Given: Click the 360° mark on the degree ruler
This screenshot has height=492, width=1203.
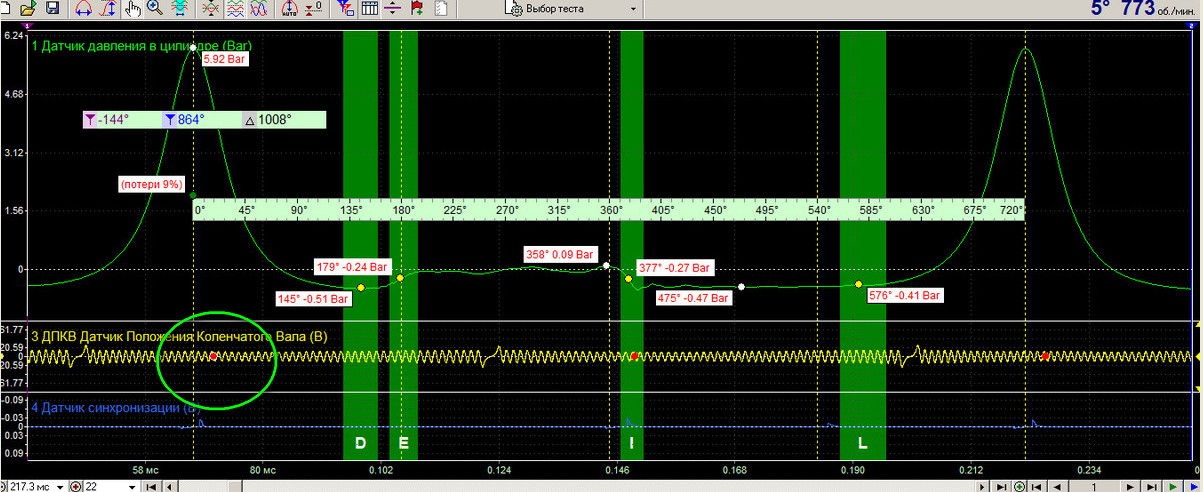Looking at the screenshot, I should coord(609,211).
